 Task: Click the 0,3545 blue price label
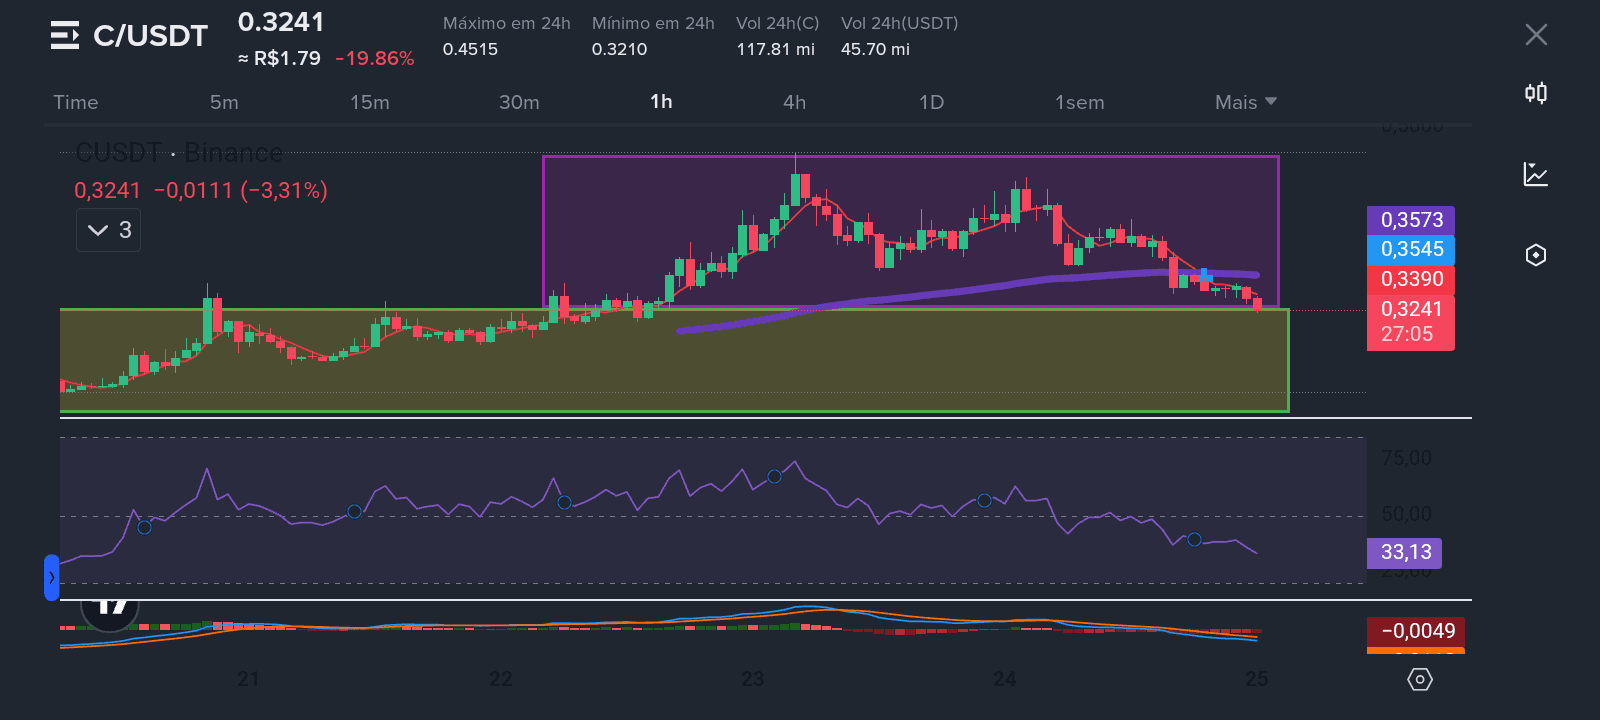click(1411, 250)
